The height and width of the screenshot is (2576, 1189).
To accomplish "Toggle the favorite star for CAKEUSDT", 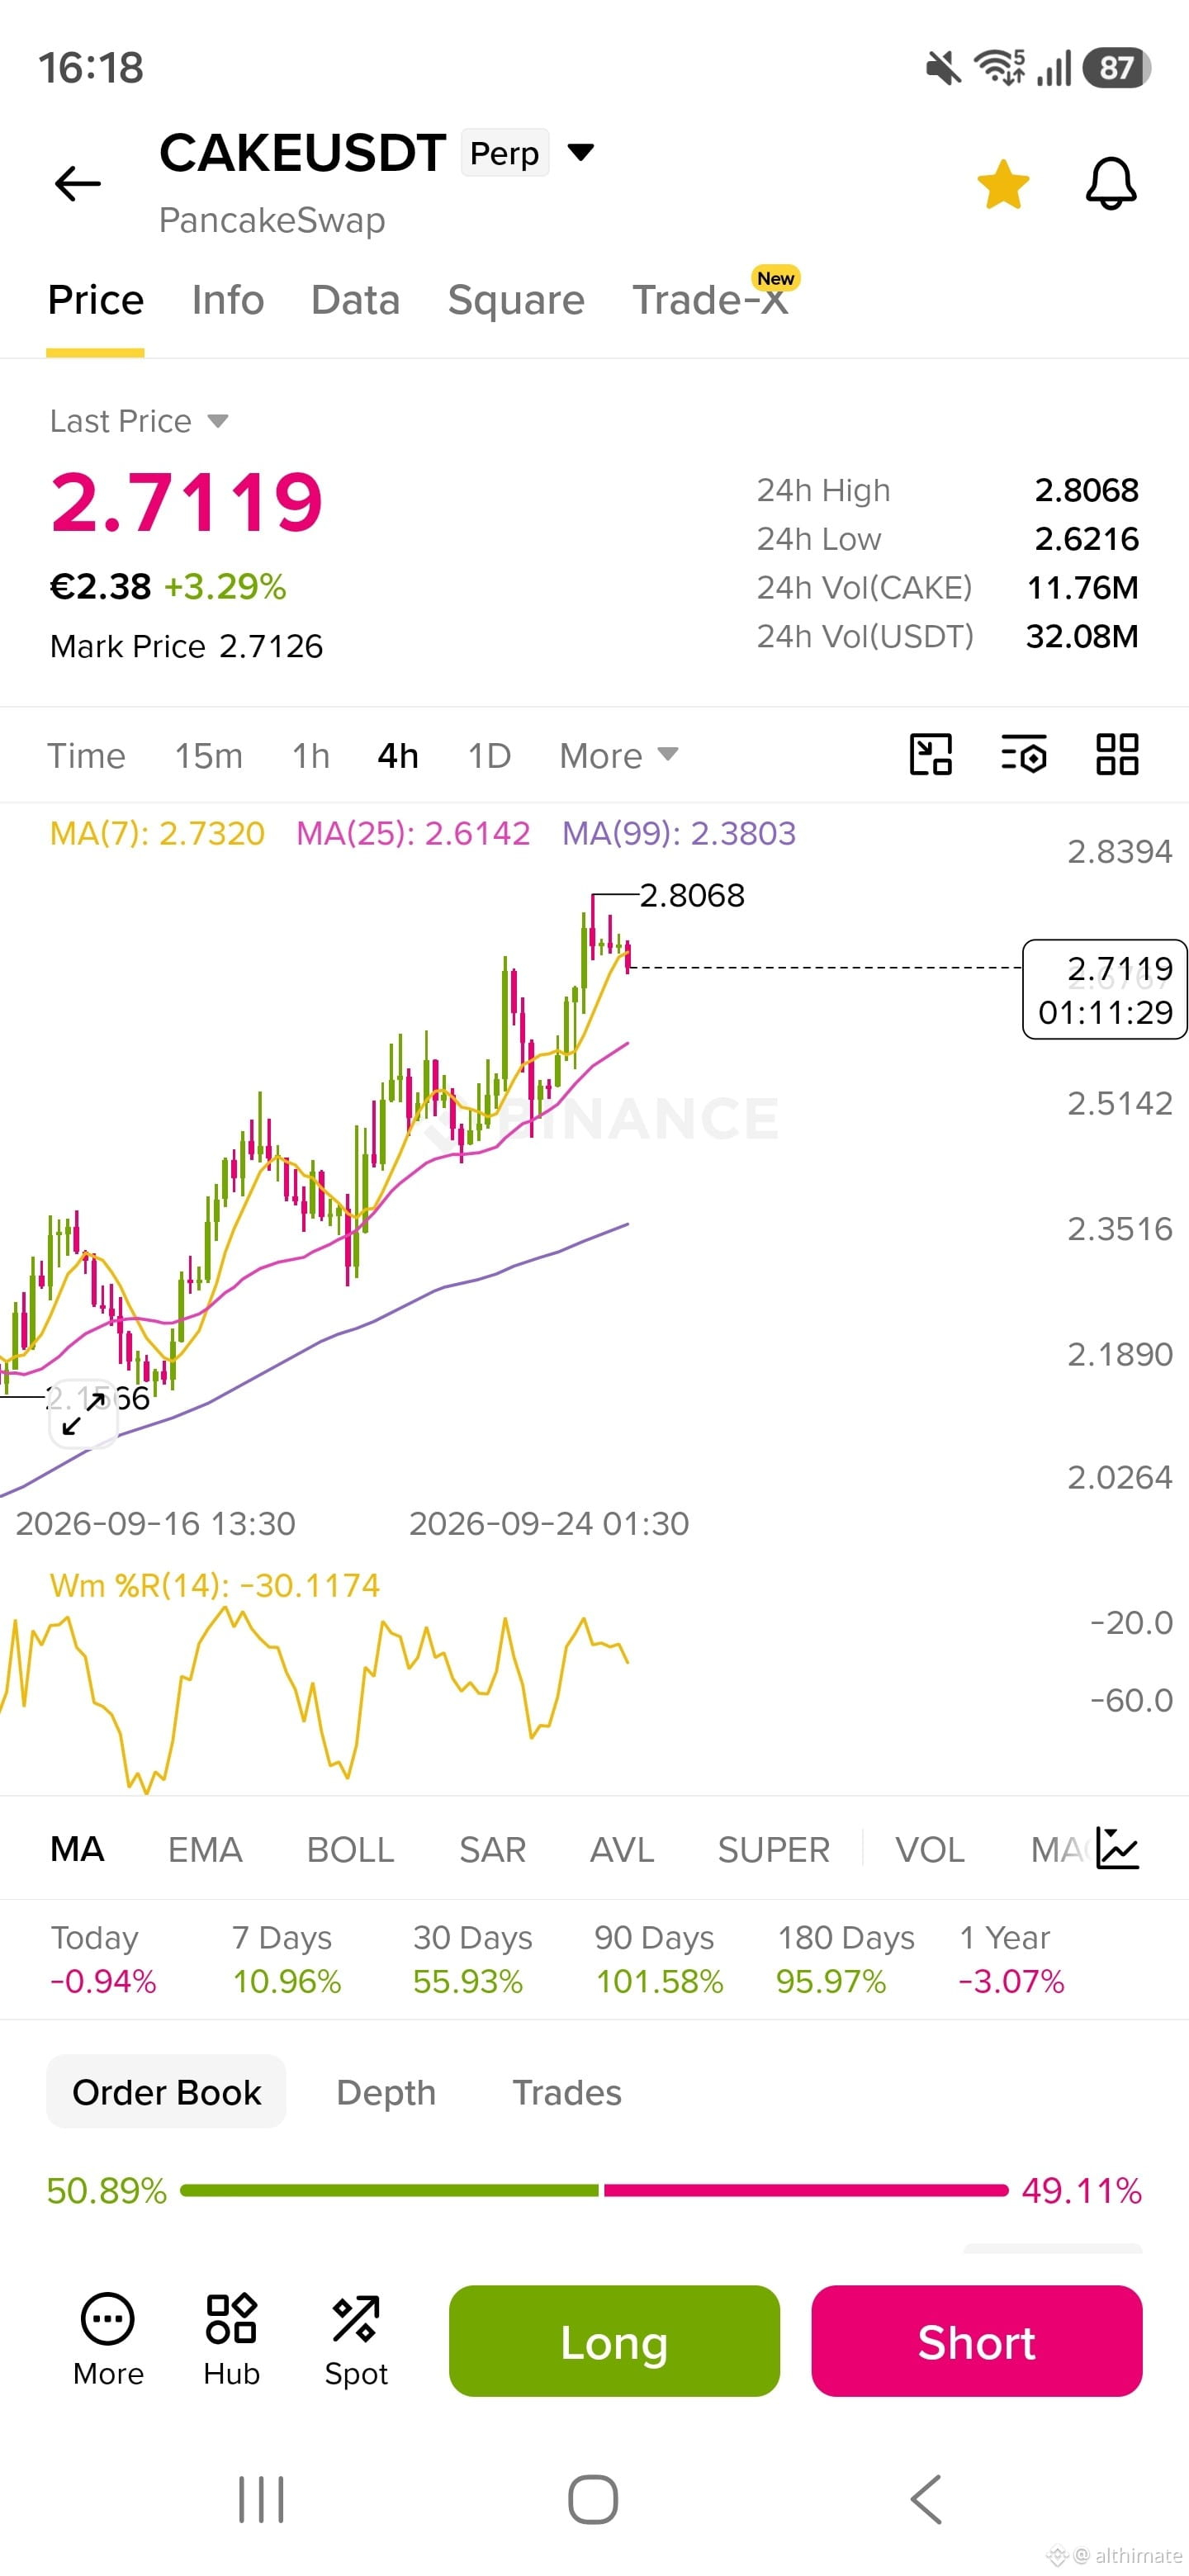I will click(1002, 184).
